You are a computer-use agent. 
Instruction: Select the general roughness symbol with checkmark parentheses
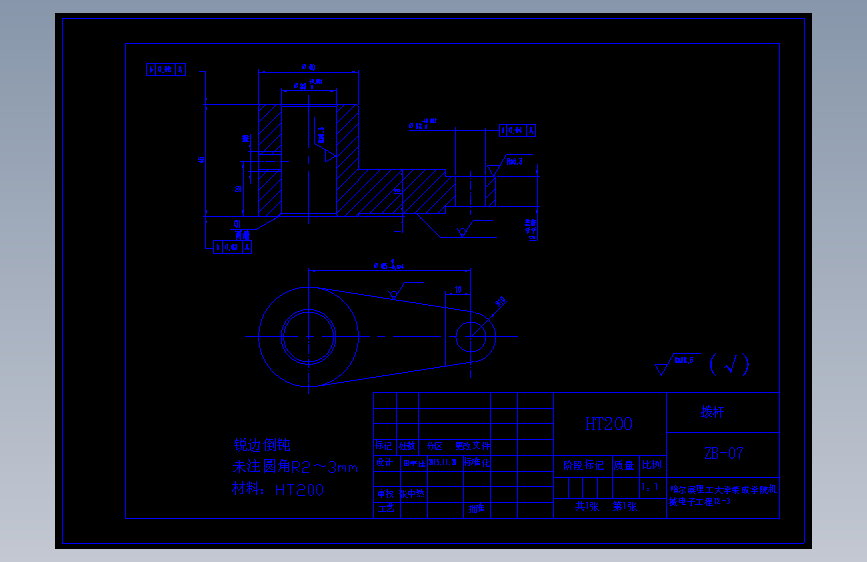[702, 364]
